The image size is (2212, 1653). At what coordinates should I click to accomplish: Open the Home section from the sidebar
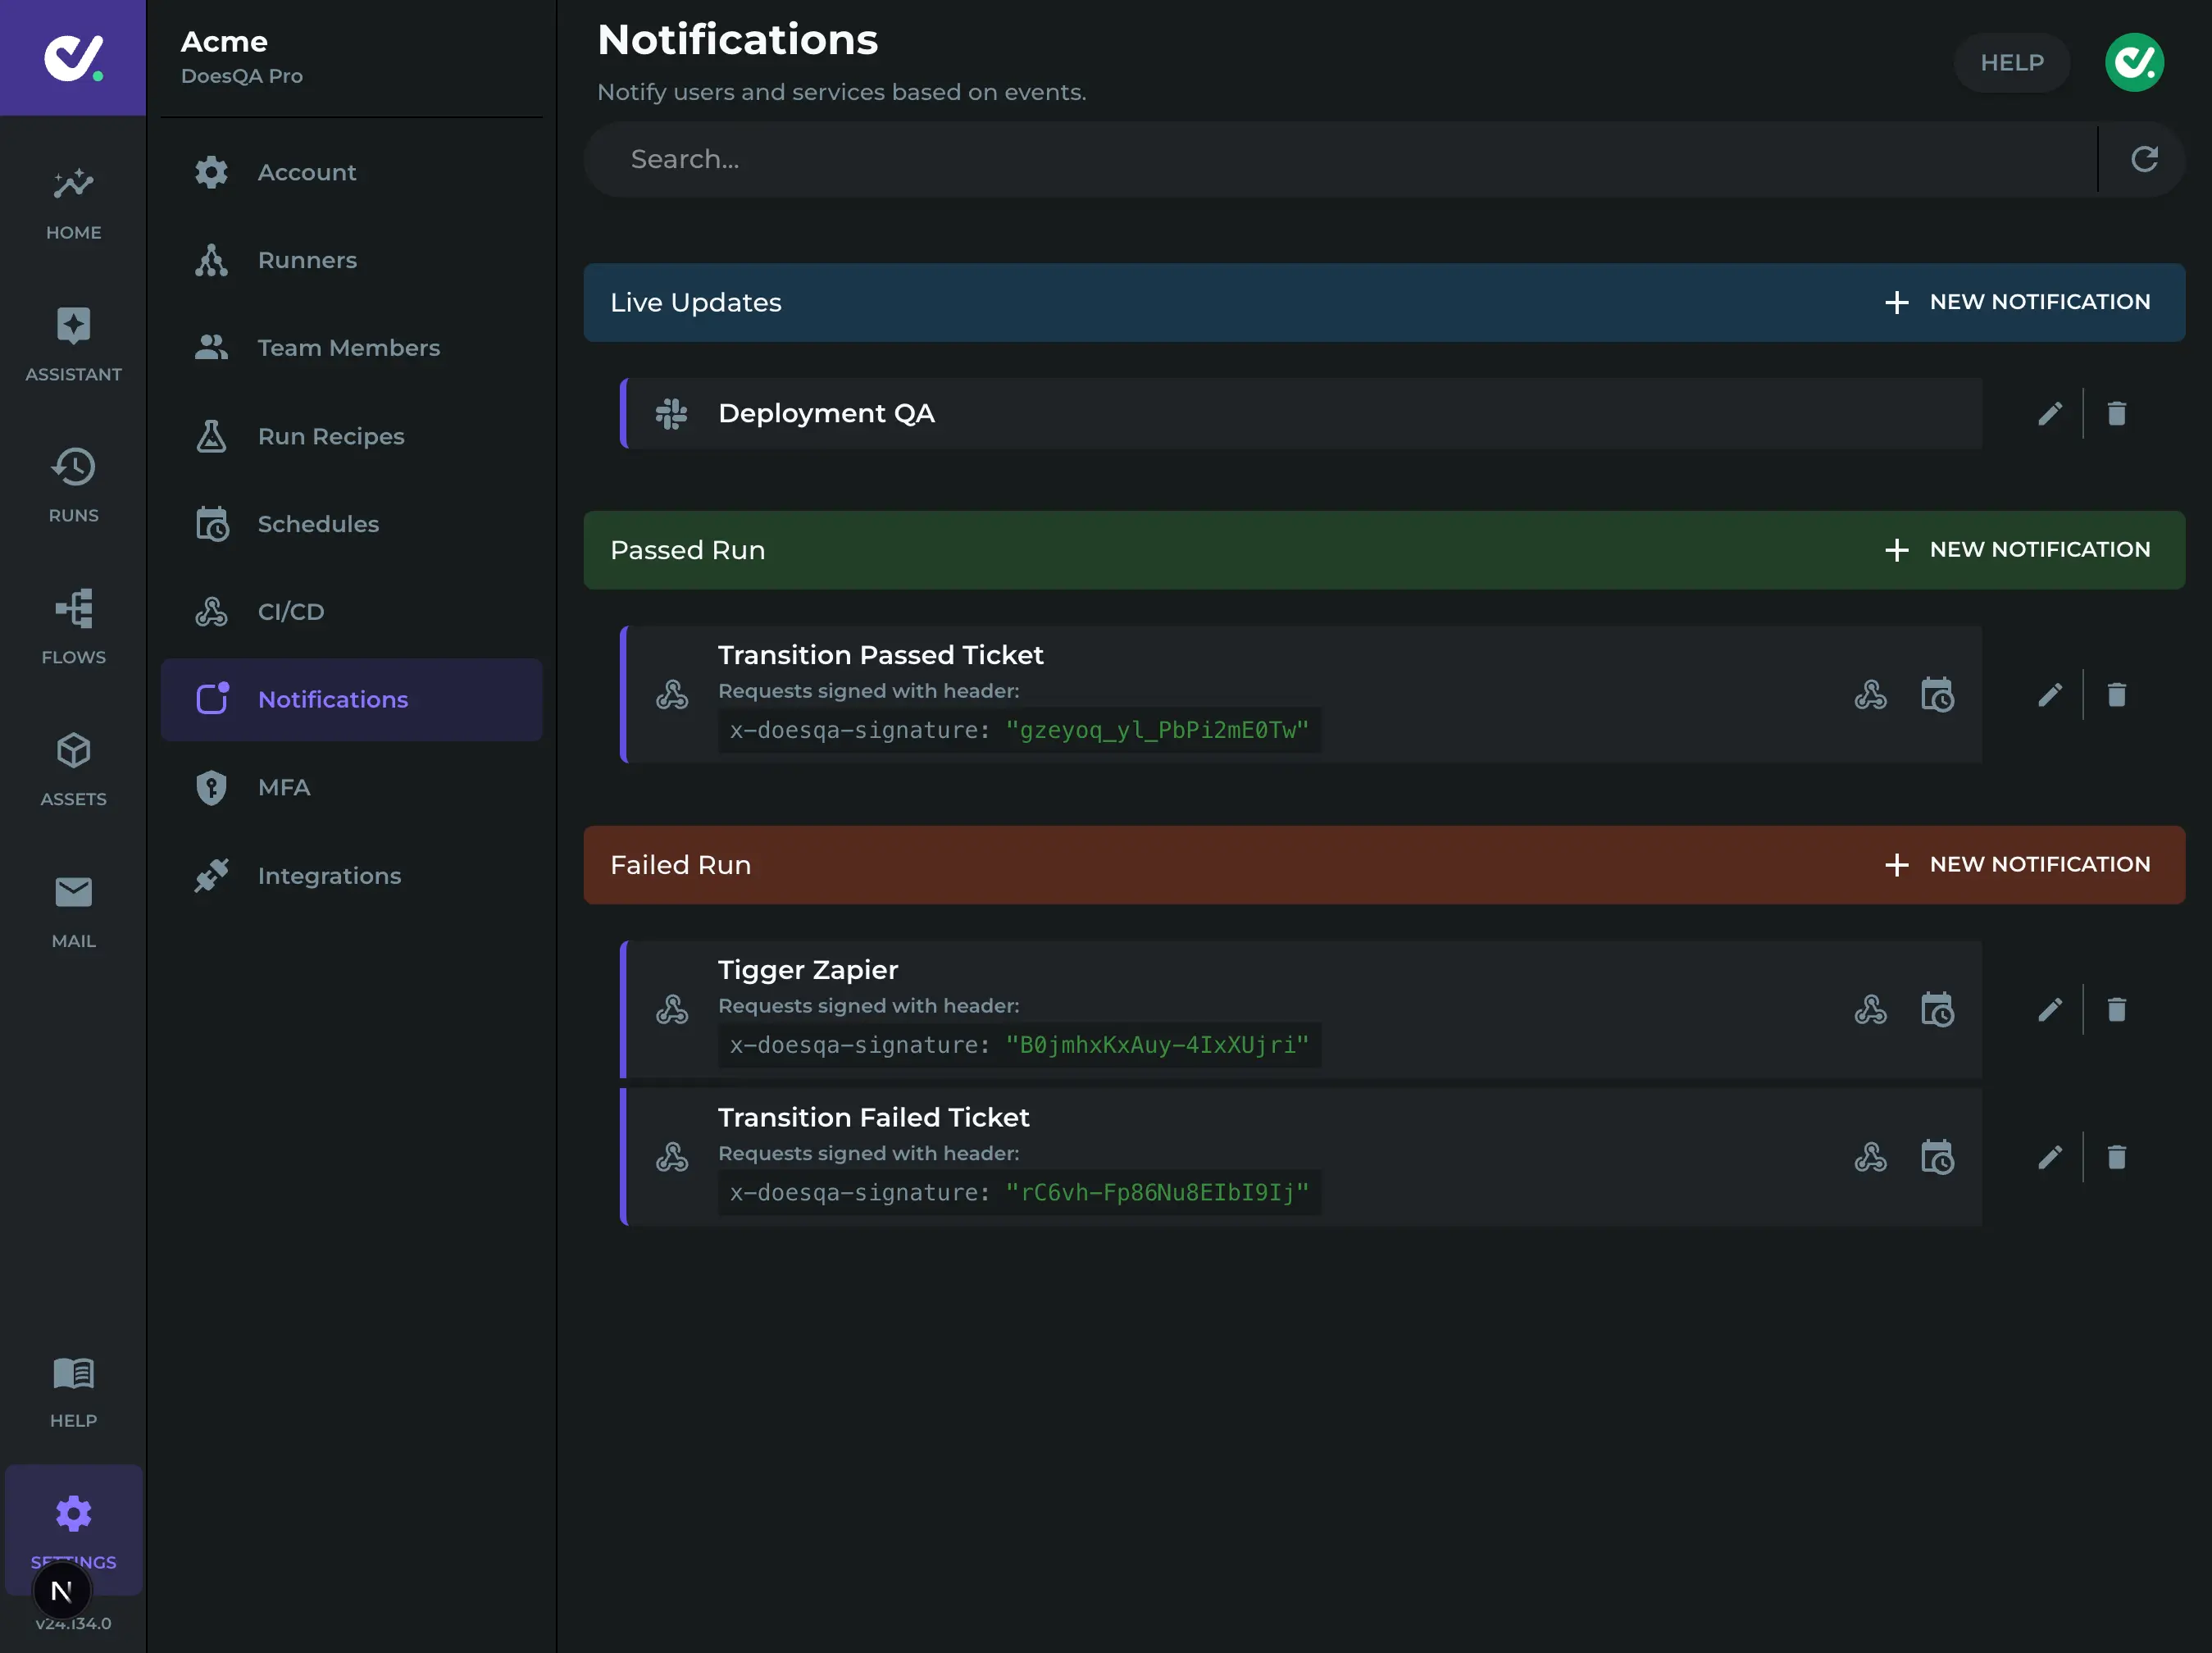coord(72,200)
